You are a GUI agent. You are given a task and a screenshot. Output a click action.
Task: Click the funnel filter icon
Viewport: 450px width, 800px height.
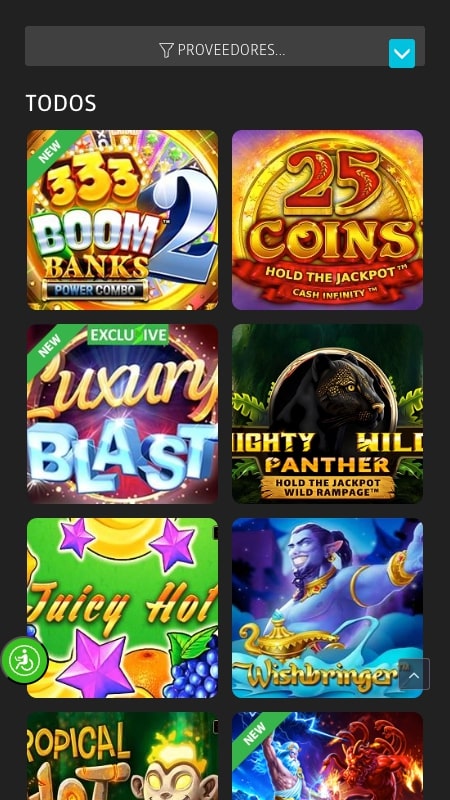pos(166,50)
